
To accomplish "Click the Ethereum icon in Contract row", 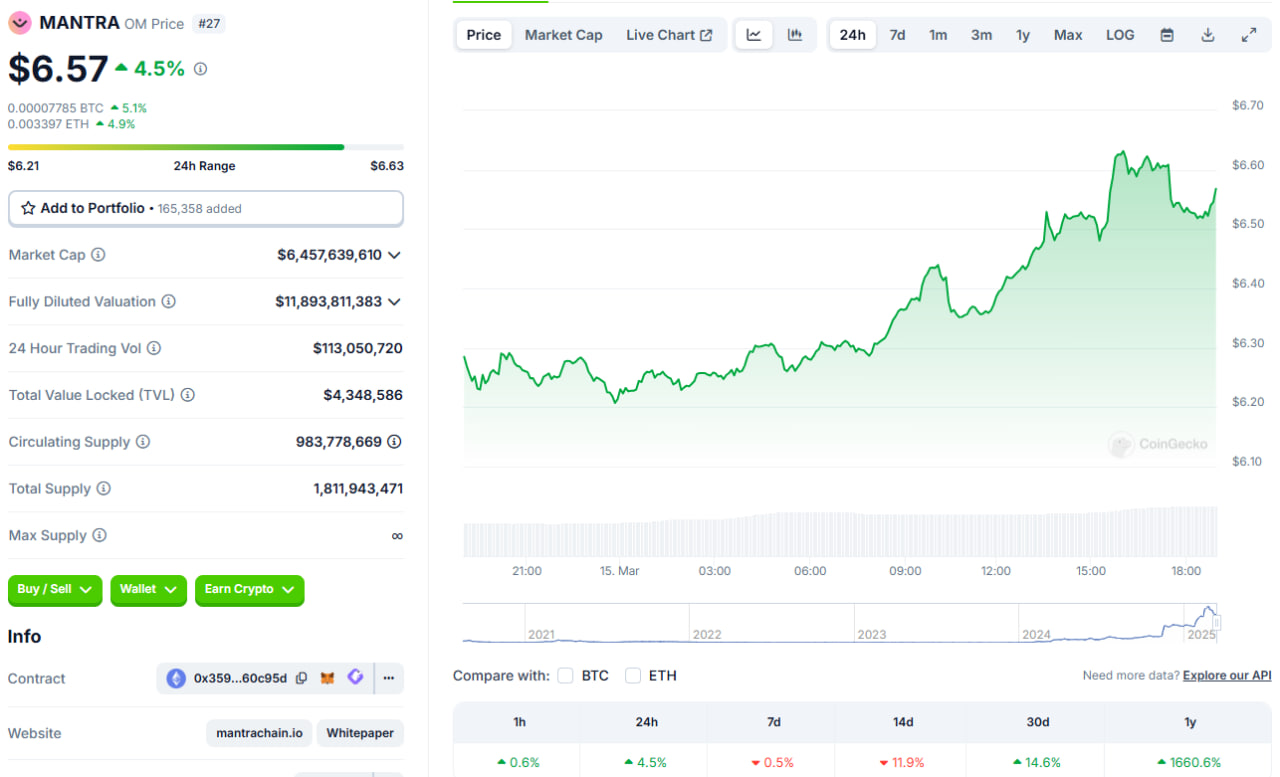I will (x=176, y=678).
